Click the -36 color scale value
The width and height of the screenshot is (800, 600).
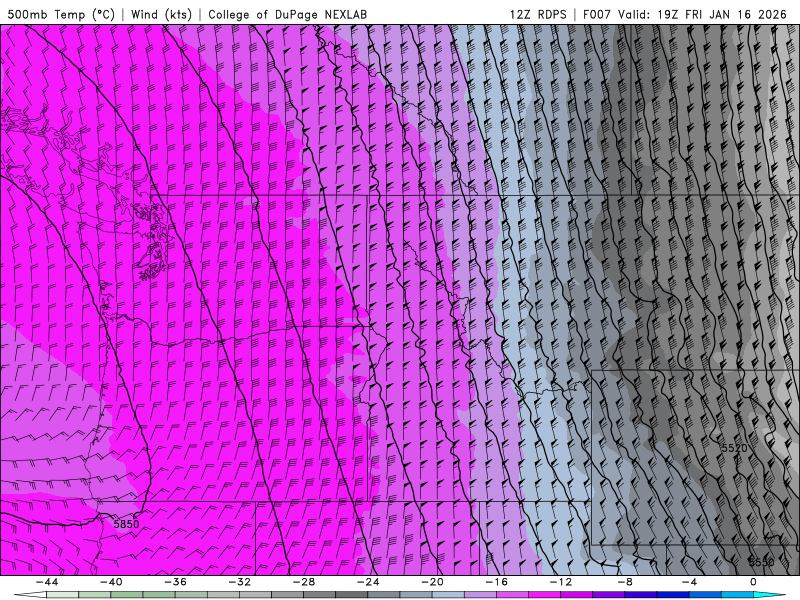pyautogui.click(x=175, y=582)
